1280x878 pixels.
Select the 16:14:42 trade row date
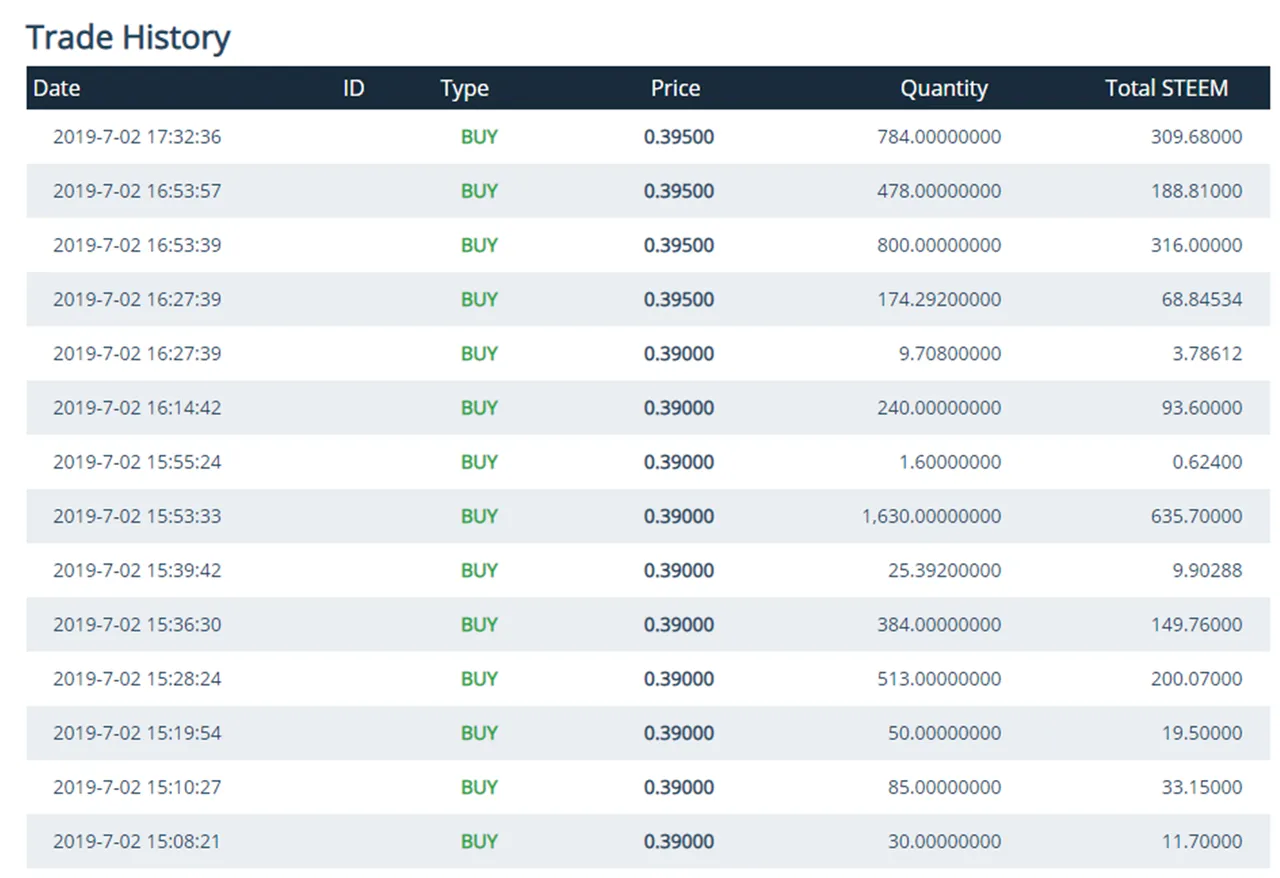coord(137,407)
